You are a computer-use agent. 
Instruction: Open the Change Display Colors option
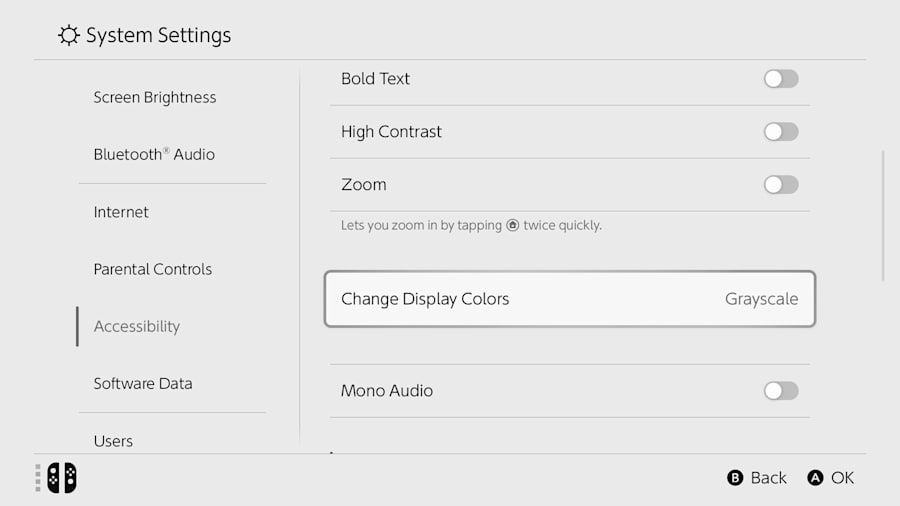[569, 299]
